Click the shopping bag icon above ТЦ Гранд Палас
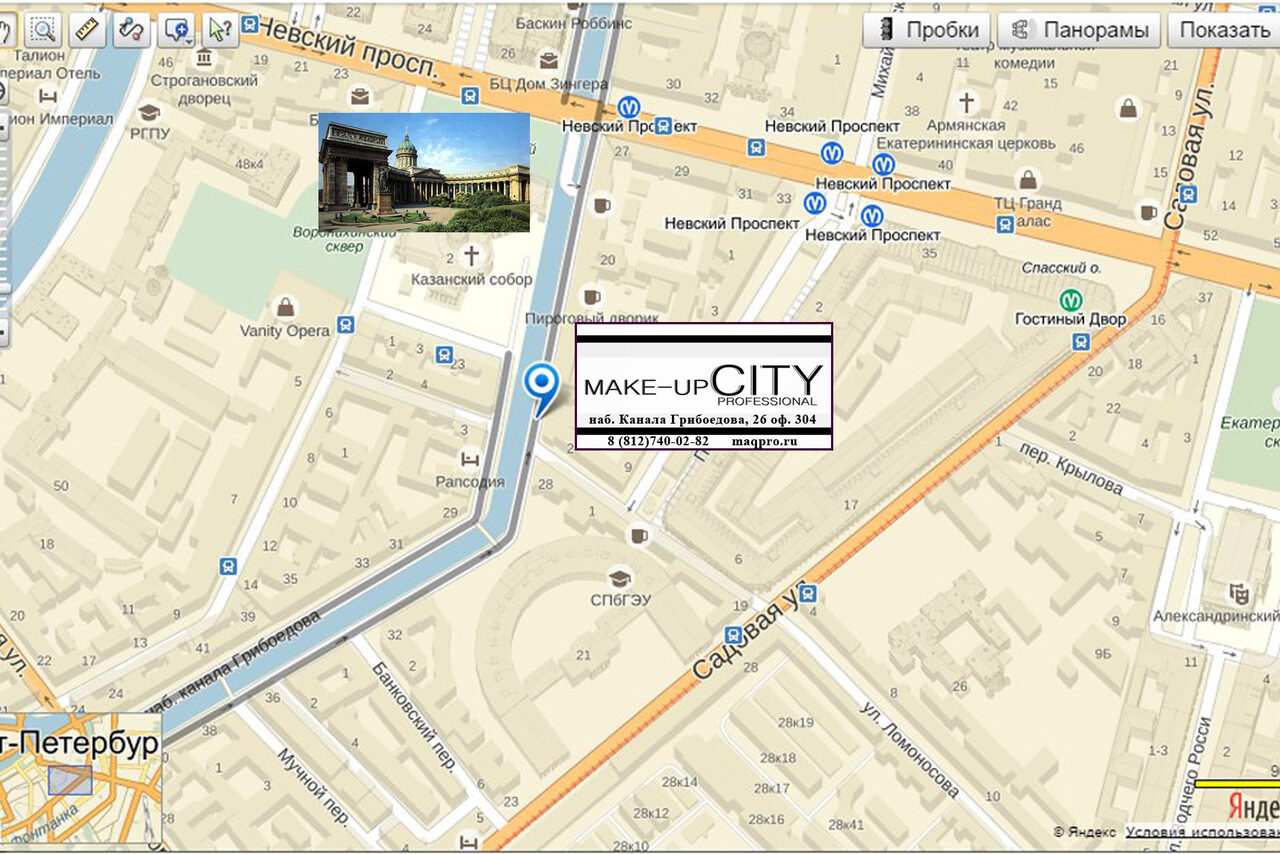Viewport: 1280px width, 854px height. tap(1027, 180)
